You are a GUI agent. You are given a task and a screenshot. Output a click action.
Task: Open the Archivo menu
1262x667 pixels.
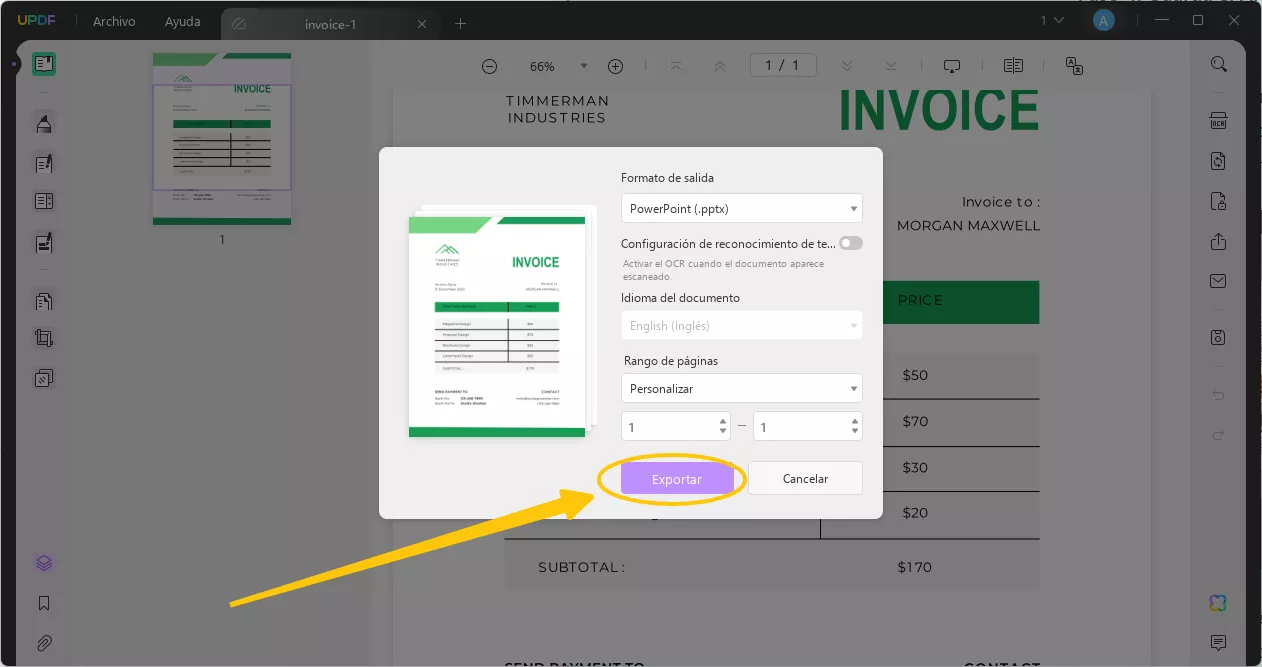tap(114, 22)
